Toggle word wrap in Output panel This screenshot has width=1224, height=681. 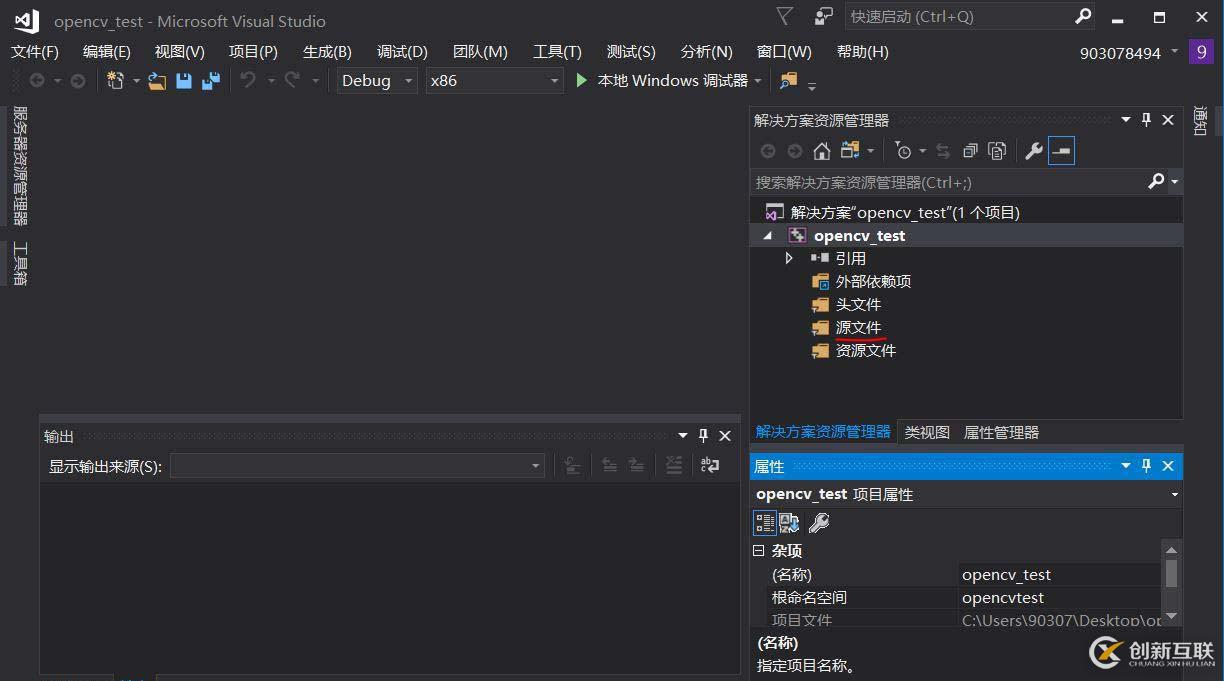click(710, 465)
